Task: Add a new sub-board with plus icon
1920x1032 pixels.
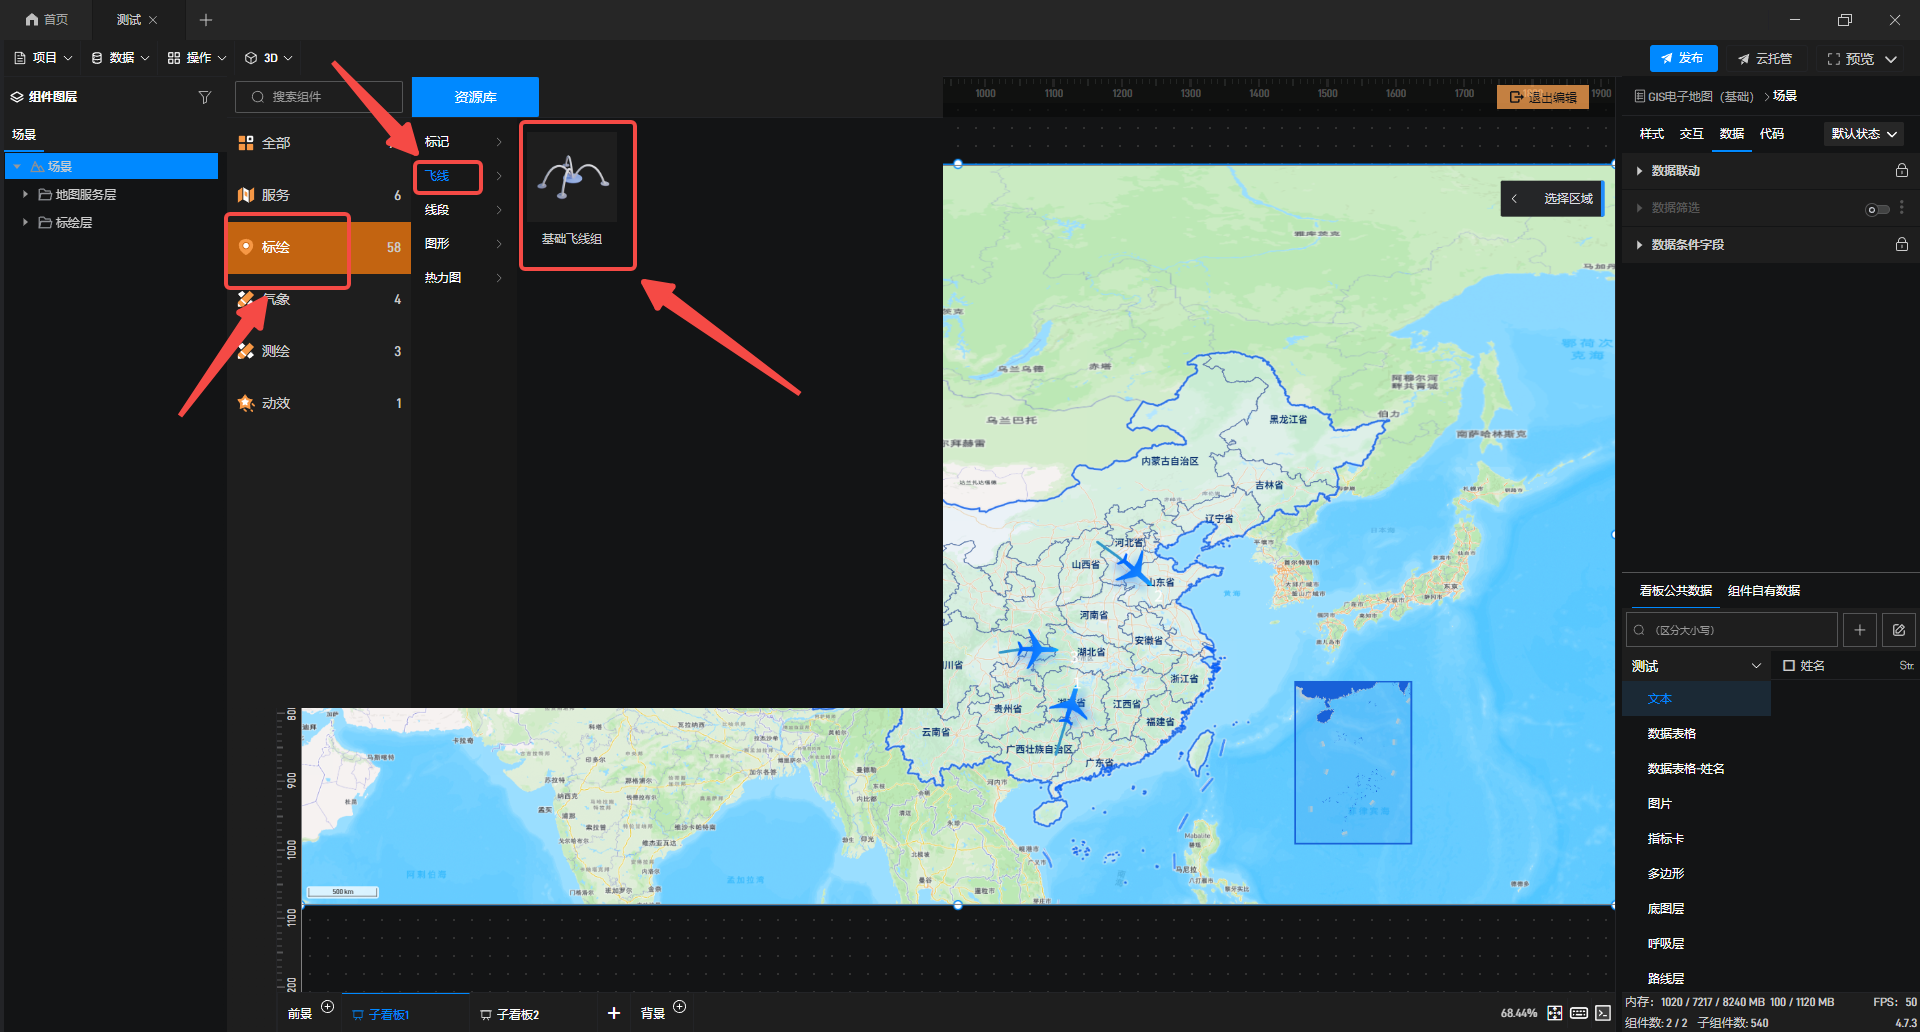Action: point(614,1013)
